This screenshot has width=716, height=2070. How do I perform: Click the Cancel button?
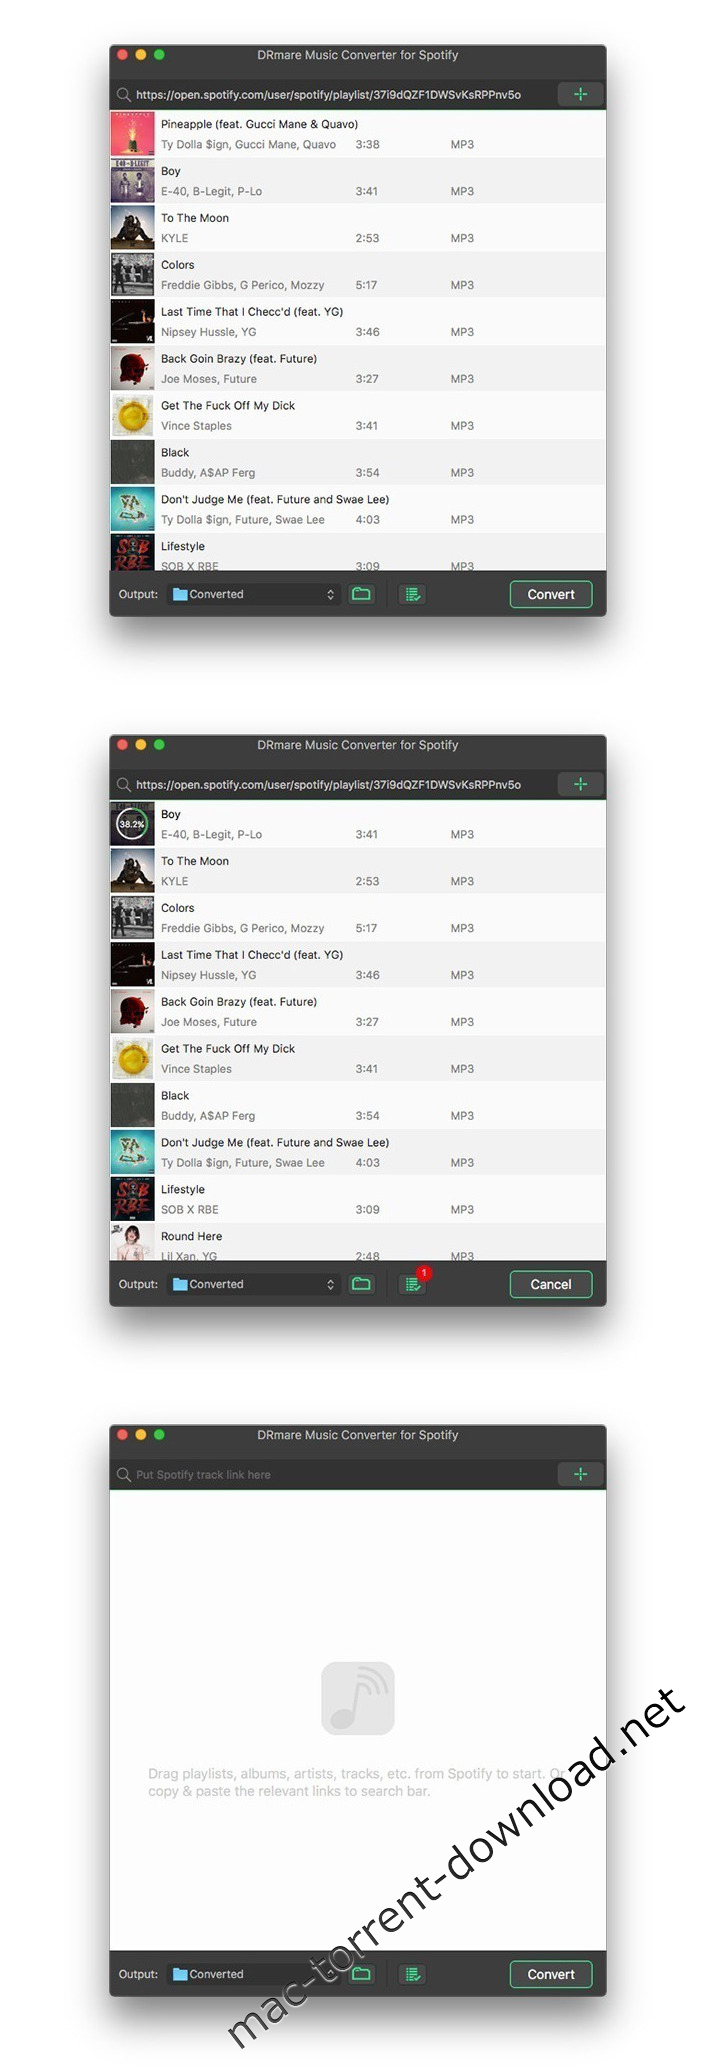[551, 1284]
